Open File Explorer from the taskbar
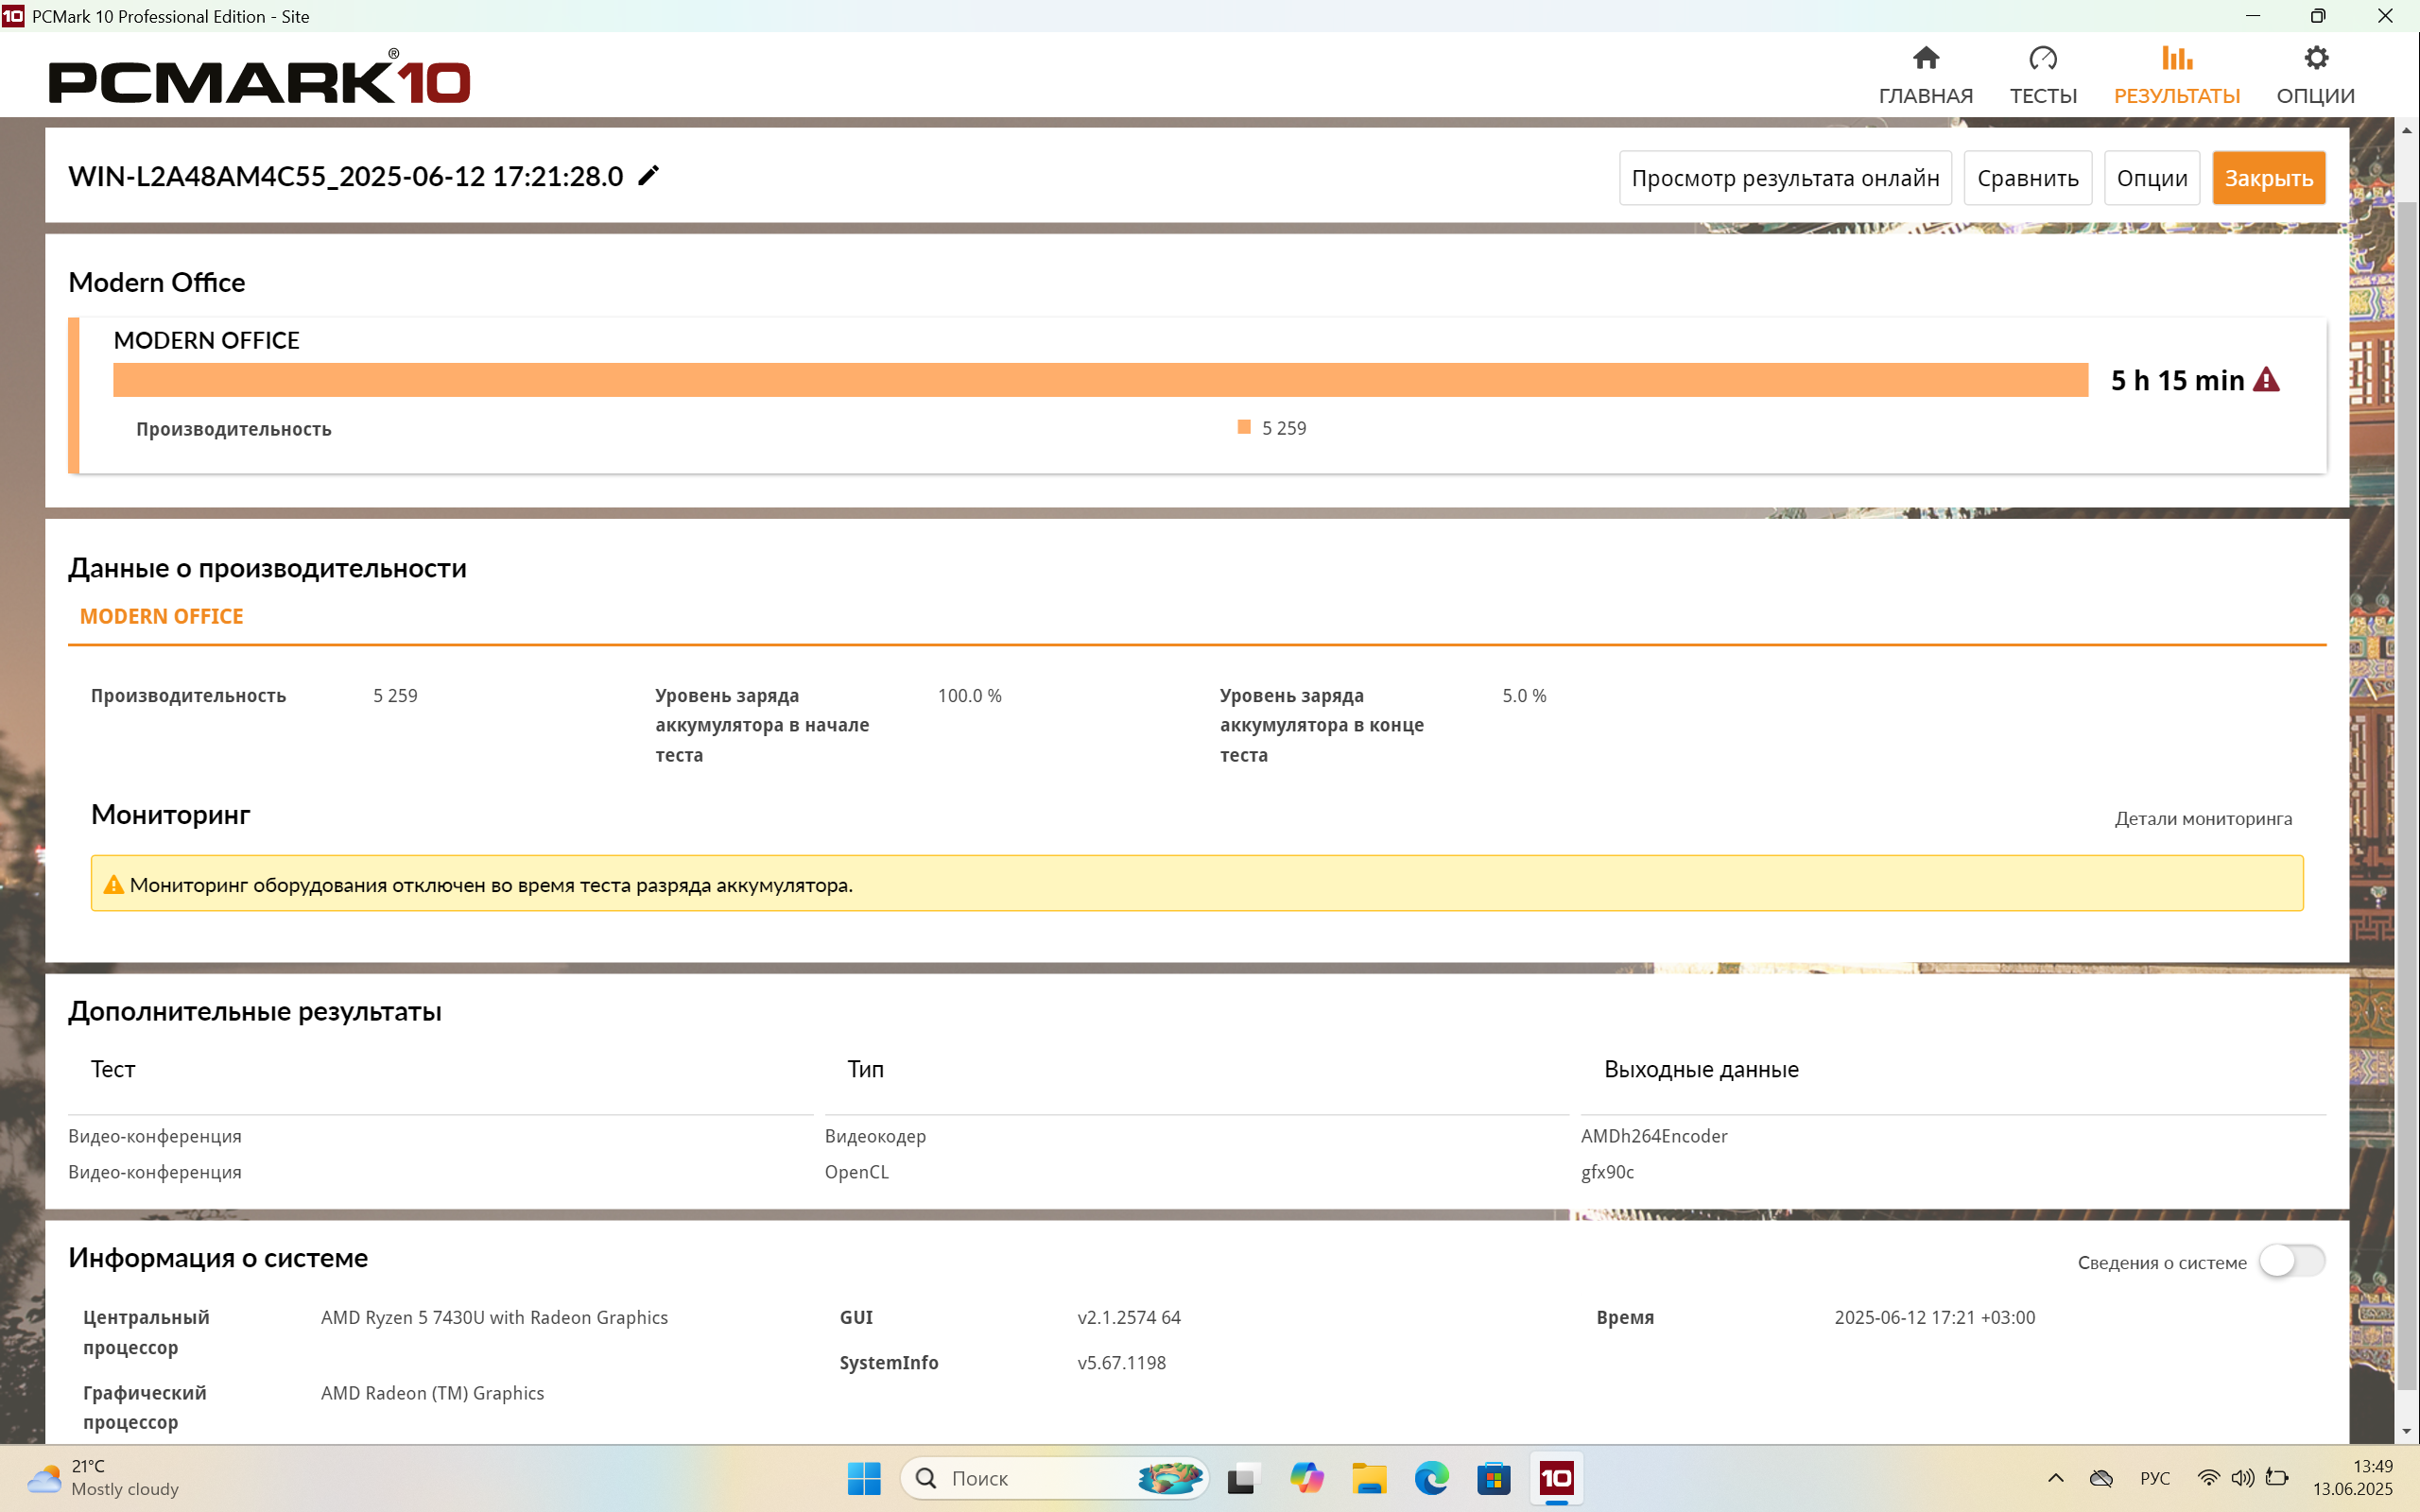This screenshot has height=1512, width=2420. [1369, 1478]
